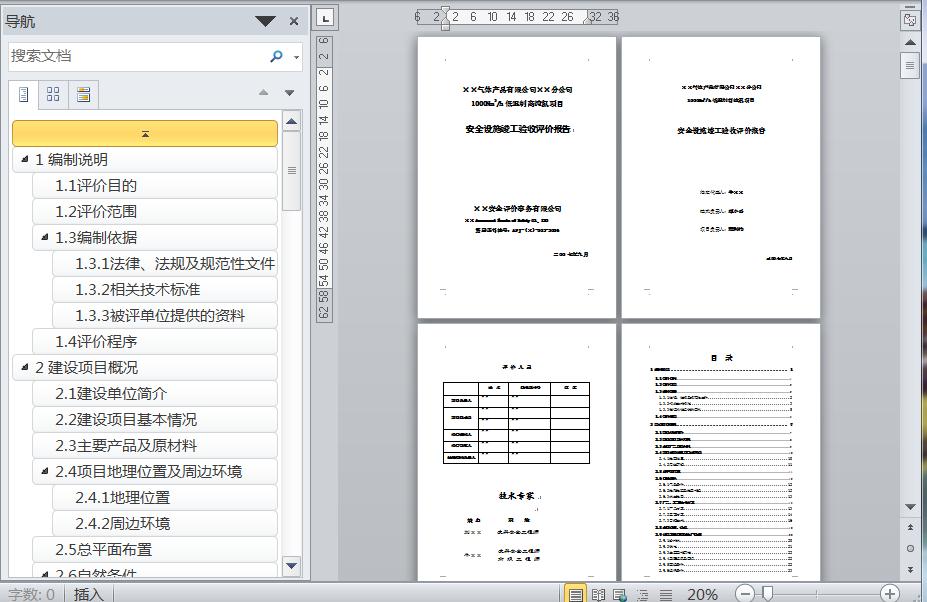
Task: Jump to '2.4.1地理位置' heading
Action: (x=165, y=498)
